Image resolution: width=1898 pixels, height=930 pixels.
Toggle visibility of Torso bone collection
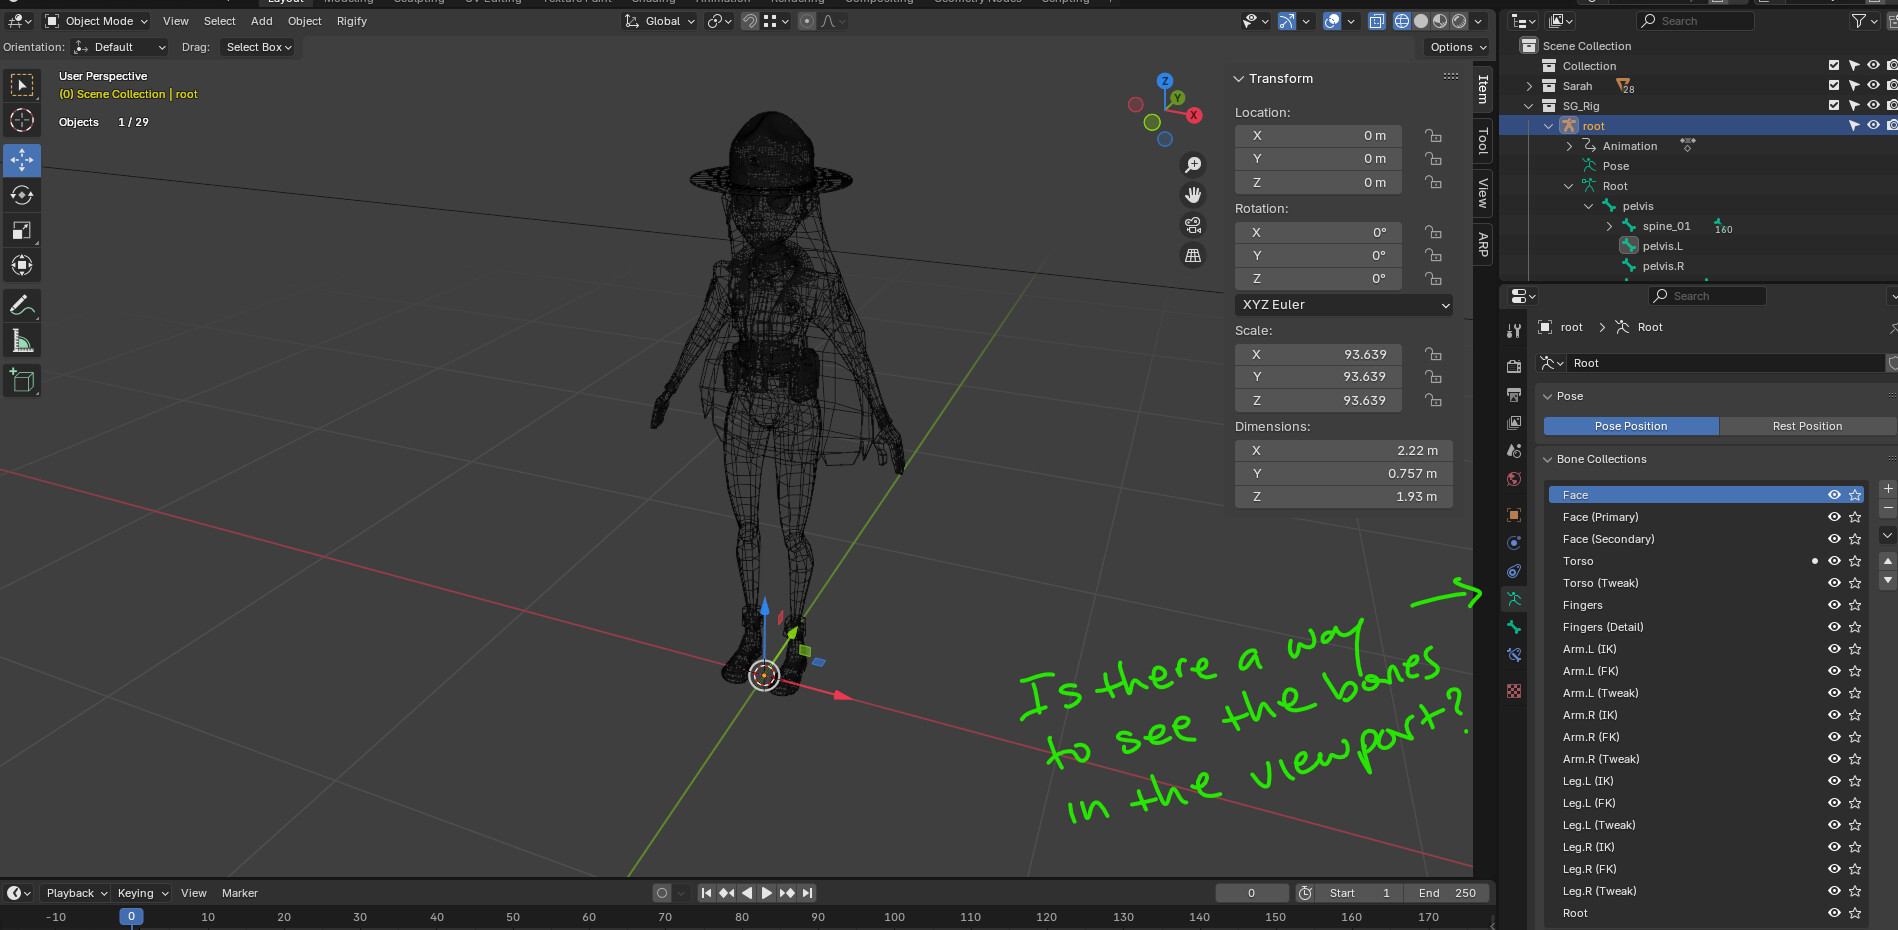click(1834, 561)
